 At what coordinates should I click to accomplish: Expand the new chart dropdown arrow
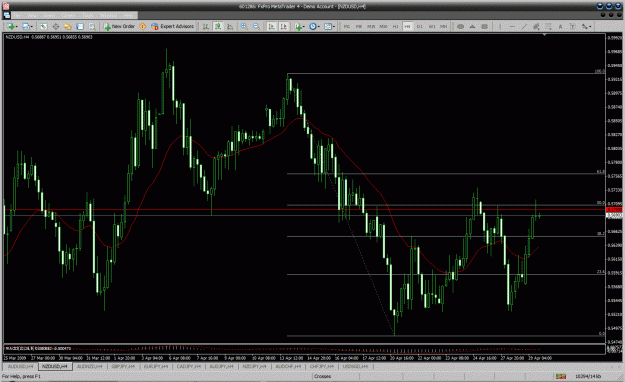pos(16,27)
